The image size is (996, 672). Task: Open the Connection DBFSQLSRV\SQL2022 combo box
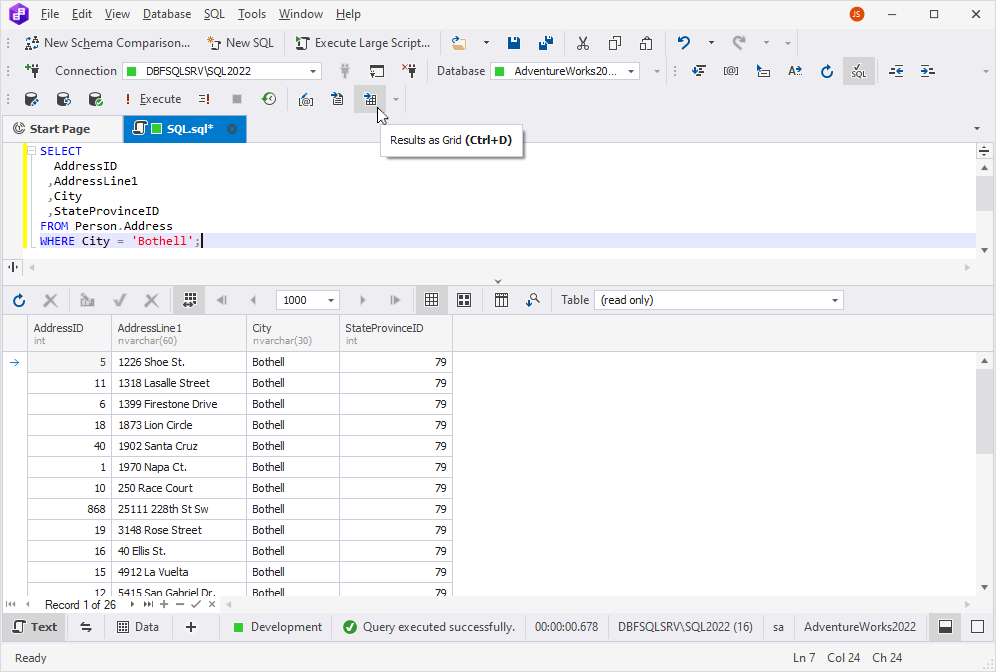(x=222, y=71)
